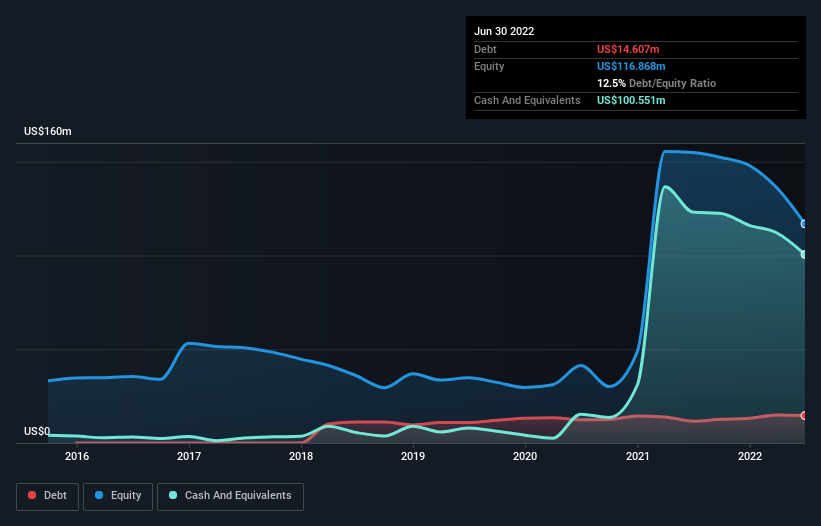Click the Equity row label in tooltip
The image size is (821, 526).
489,66
